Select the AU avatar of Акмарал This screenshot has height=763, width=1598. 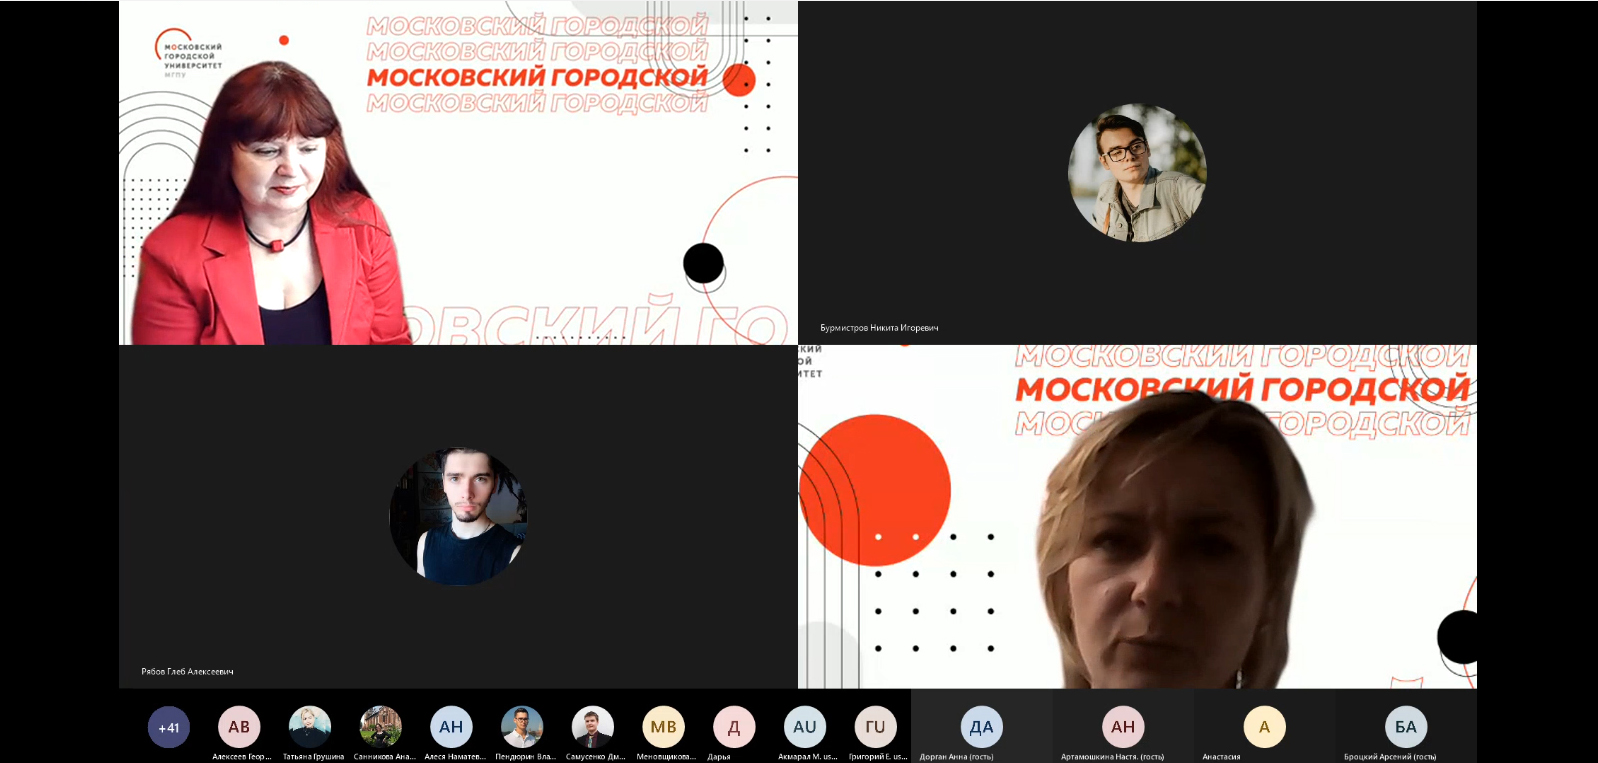click(x=805, y=727)
